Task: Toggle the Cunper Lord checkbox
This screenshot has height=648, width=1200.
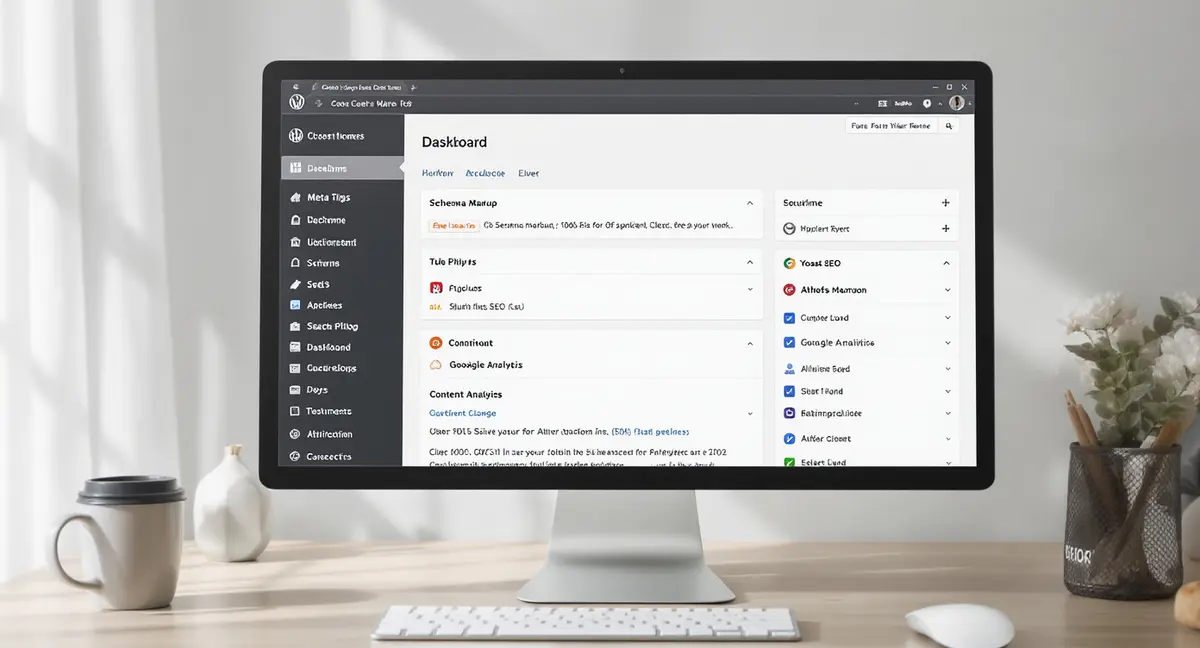Action: pos(789,317)
